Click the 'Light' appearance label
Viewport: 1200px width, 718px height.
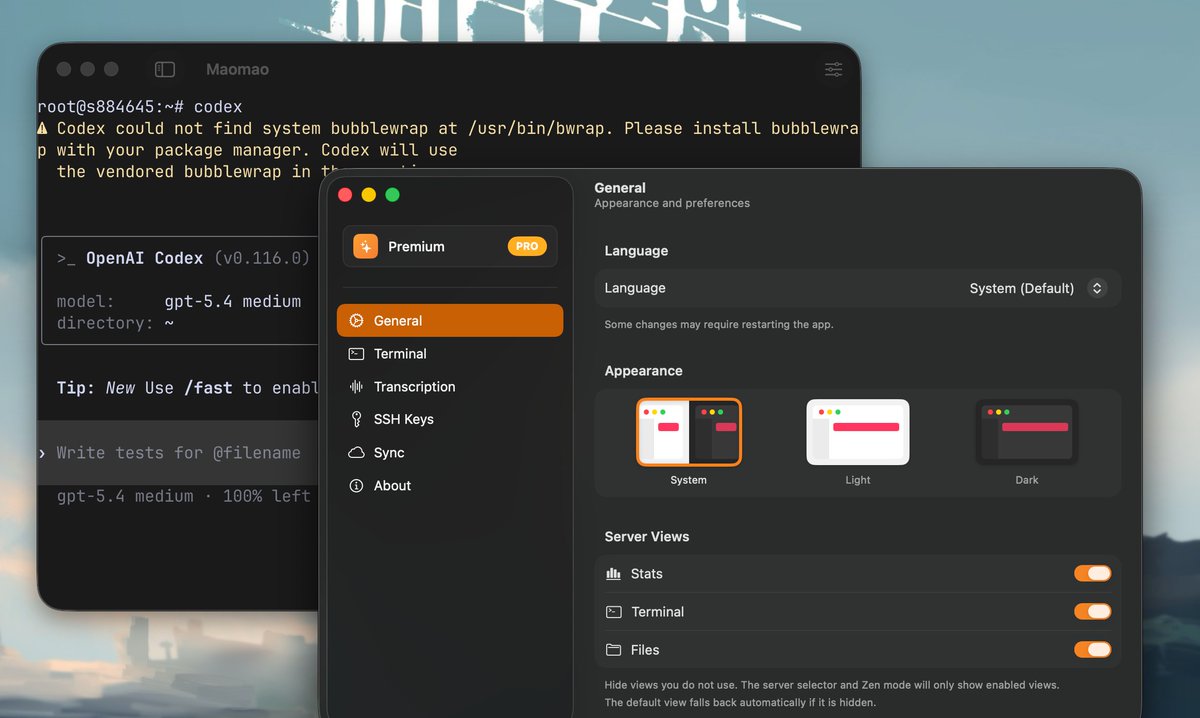[858, 480]
